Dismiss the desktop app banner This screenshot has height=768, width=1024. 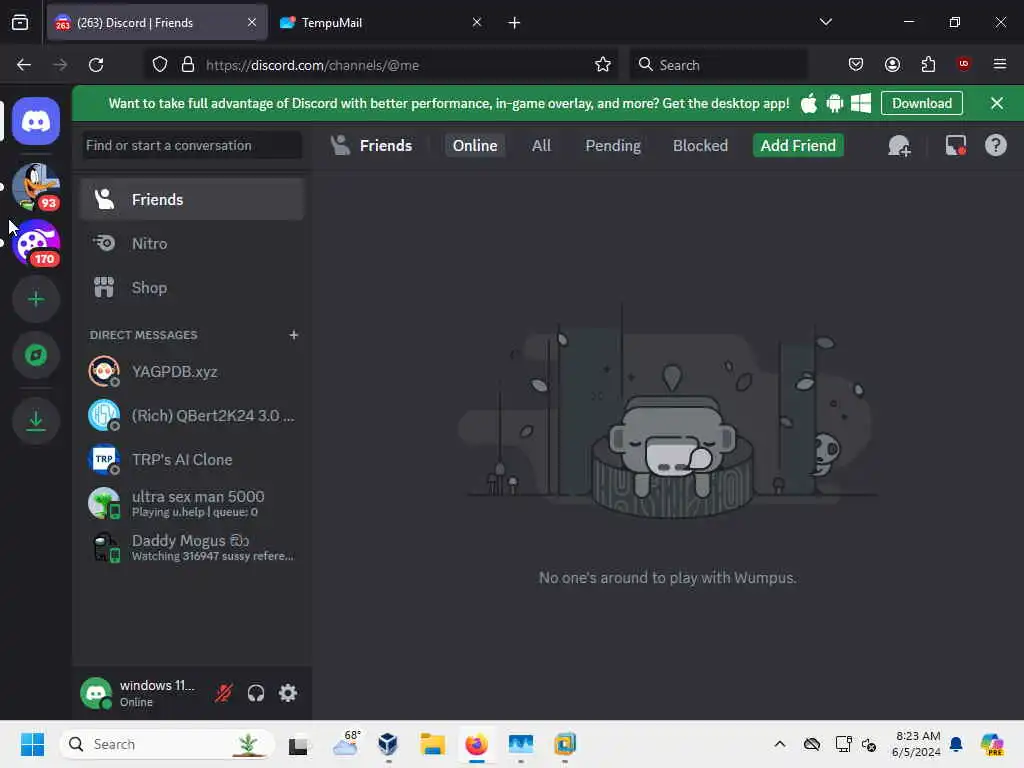click(x=997, y=103)
